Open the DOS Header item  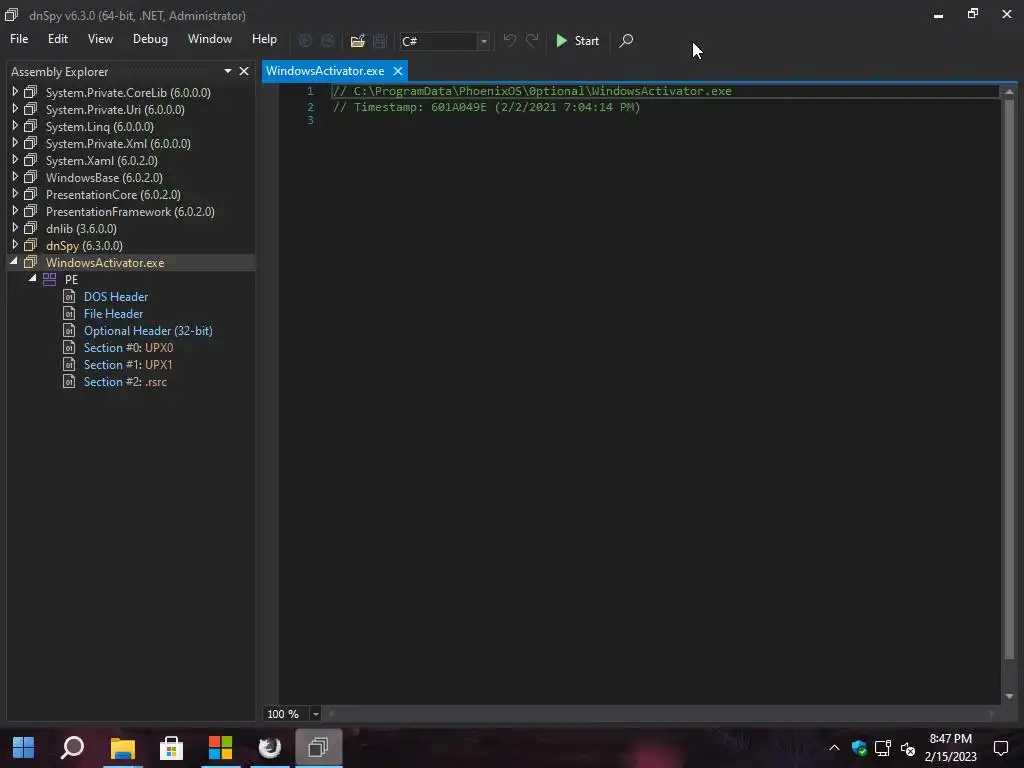116,296
